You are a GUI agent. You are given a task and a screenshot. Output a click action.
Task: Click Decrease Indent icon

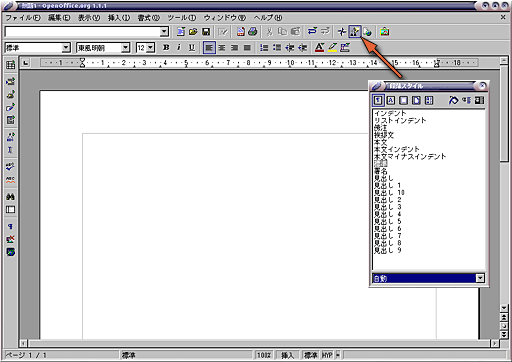[290, 48]
